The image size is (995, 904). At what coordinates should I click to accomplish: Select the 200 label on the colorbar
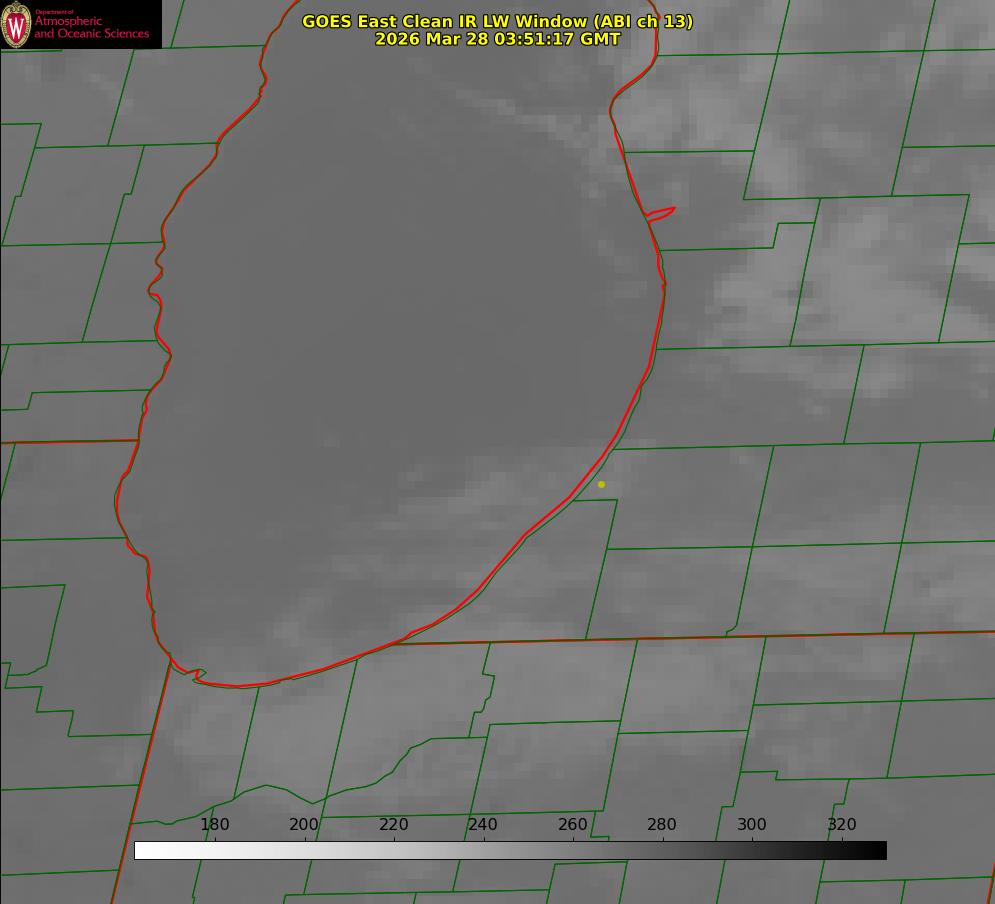click(304, 825)
